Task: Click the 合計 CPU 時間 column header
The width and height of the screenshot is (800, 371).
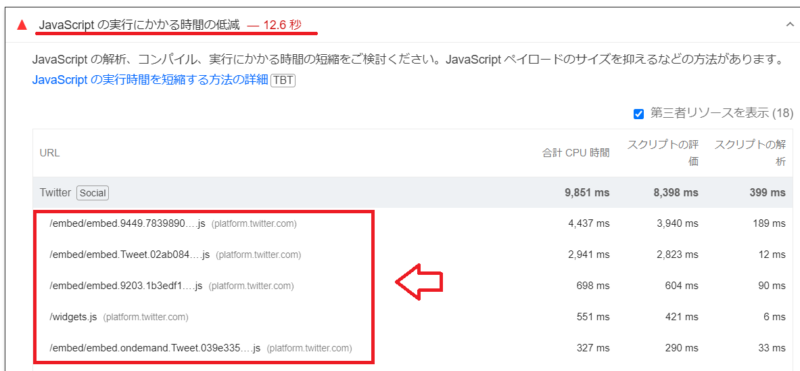Action: click(x=576, y=153)
